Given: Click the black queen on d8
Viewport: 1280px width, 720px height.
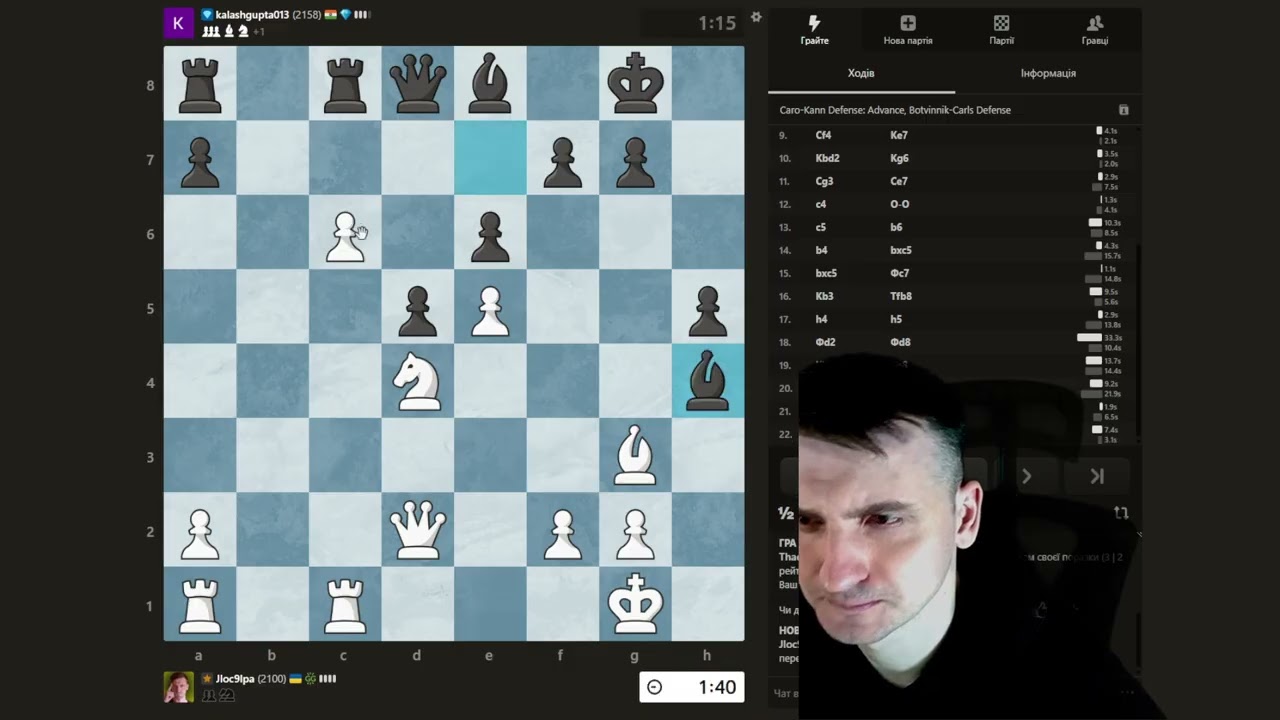Looking at the screenshot, I should 418,85.
